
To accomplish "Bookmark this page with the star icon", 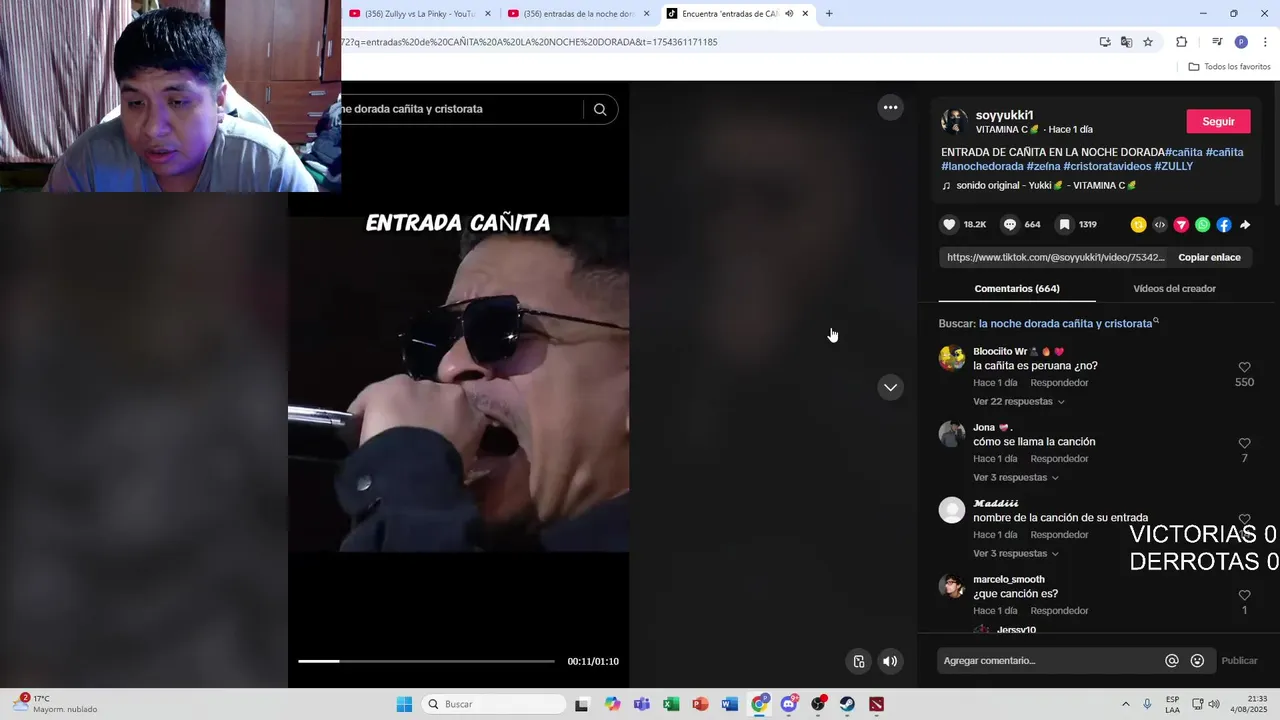I will tap(1148, 42).
